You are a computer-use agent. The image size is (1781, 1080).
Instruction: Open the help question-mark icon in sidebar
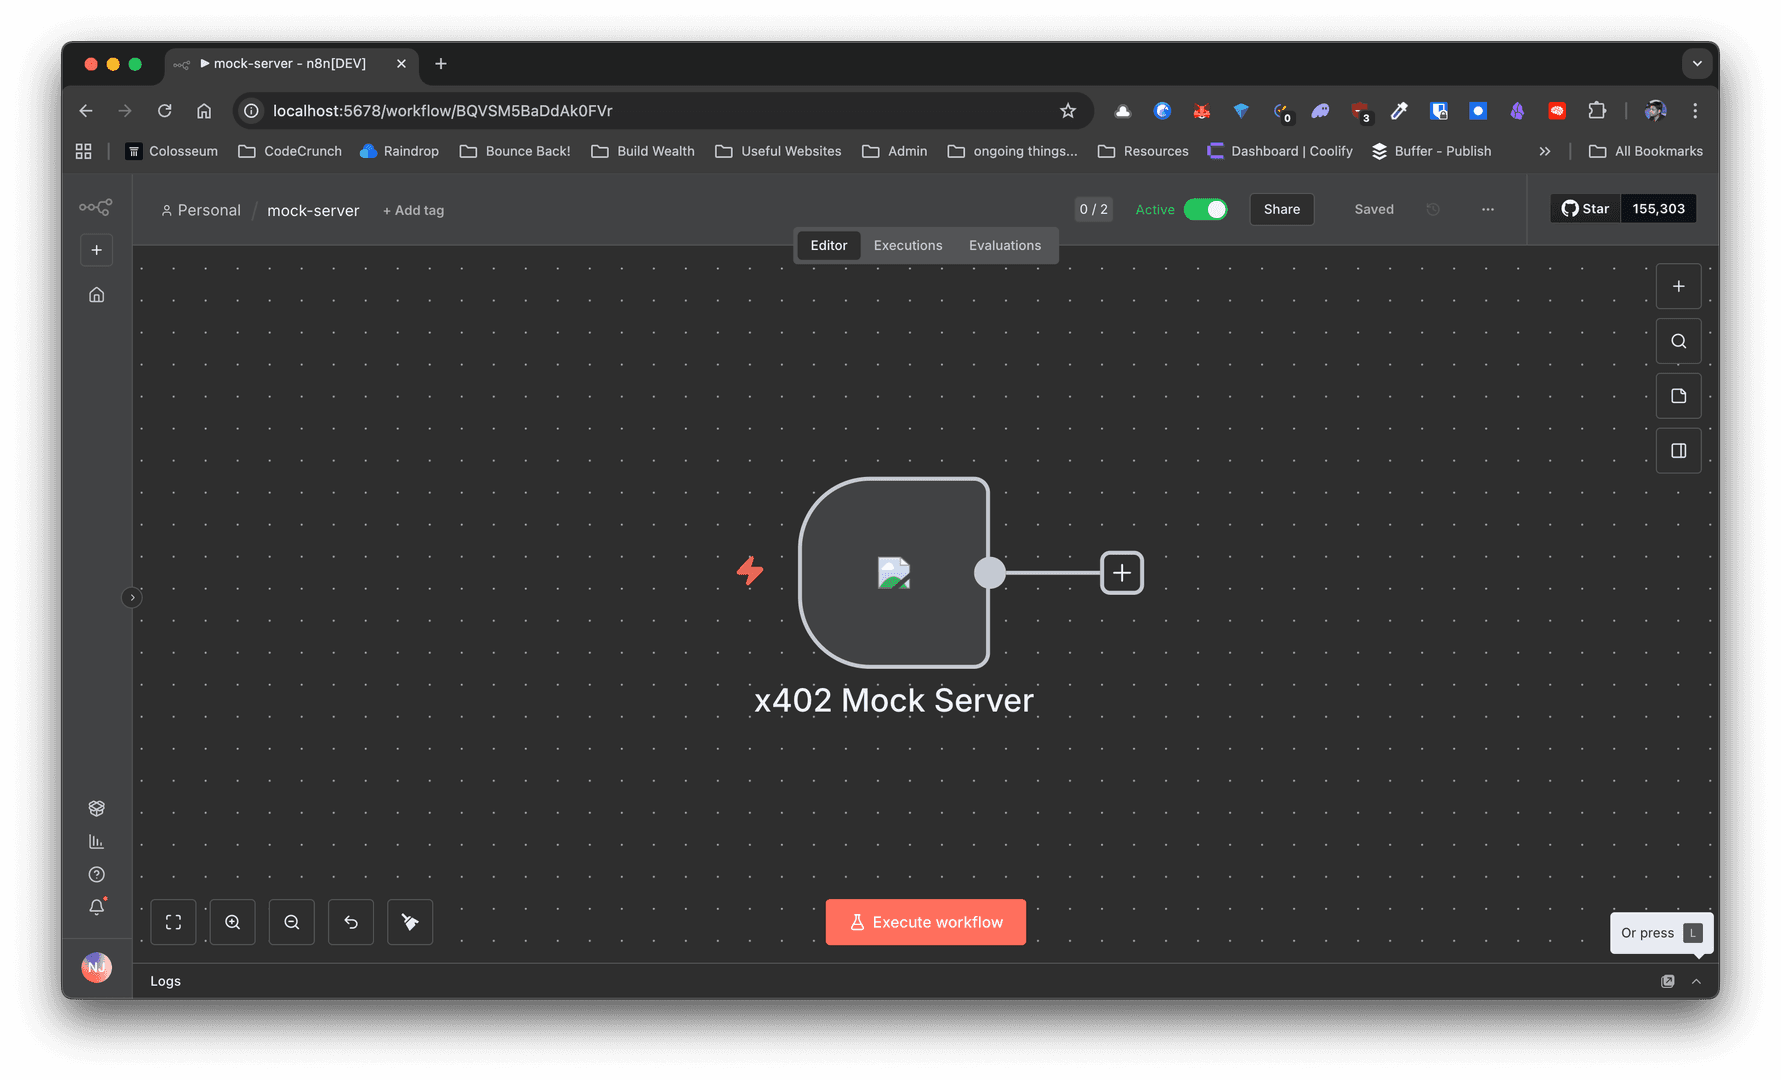pyautogui.click(x=96, y=873)
